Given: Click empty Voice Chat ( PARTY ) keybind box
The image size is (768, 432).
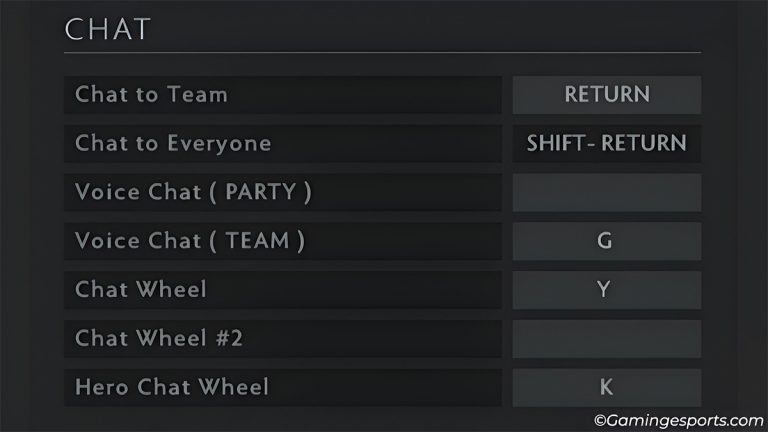Looking at the screenshot, I should point(607,192).
